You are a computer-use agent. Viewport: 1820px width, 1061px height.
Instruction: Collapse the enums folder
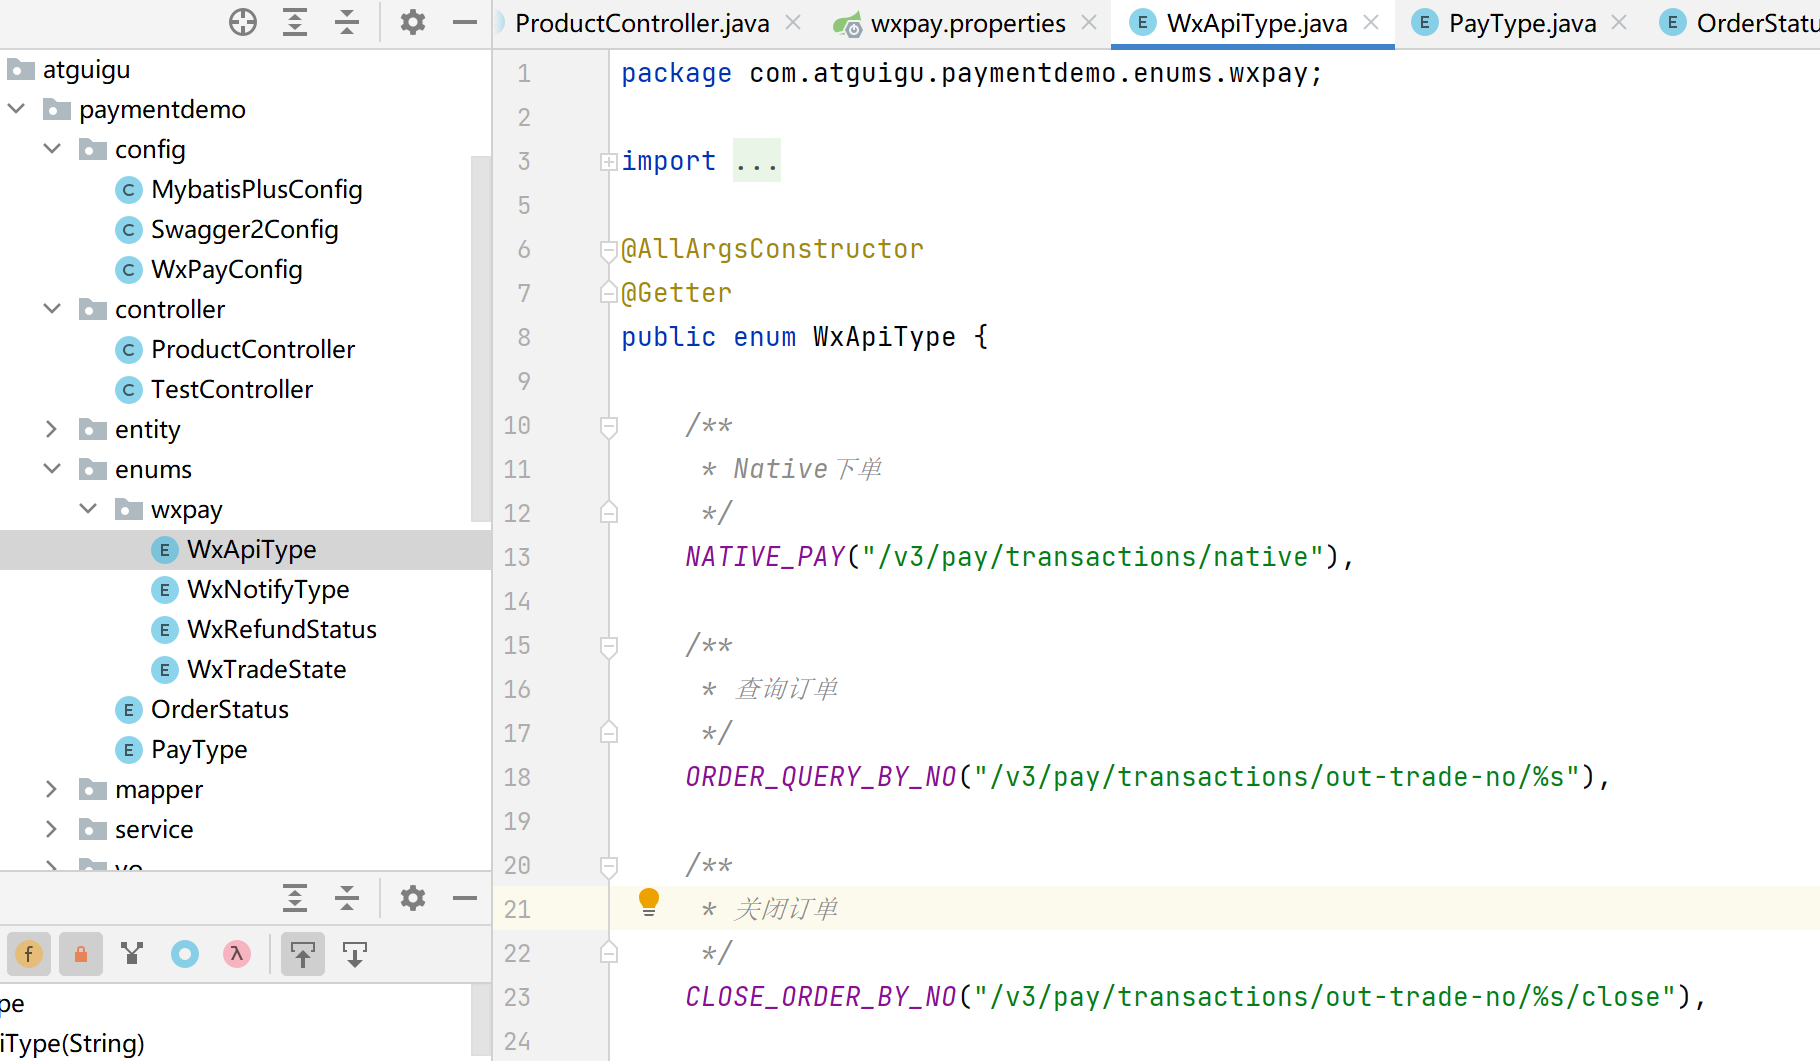(x=53, y=468)
